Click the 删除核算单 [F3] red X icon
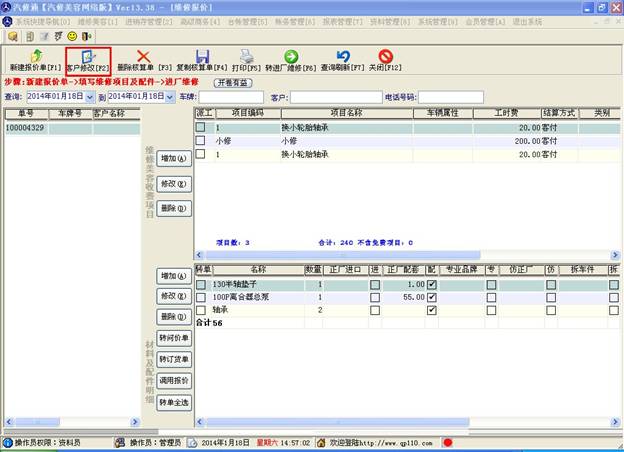624x452 pixels. (144, 58)
